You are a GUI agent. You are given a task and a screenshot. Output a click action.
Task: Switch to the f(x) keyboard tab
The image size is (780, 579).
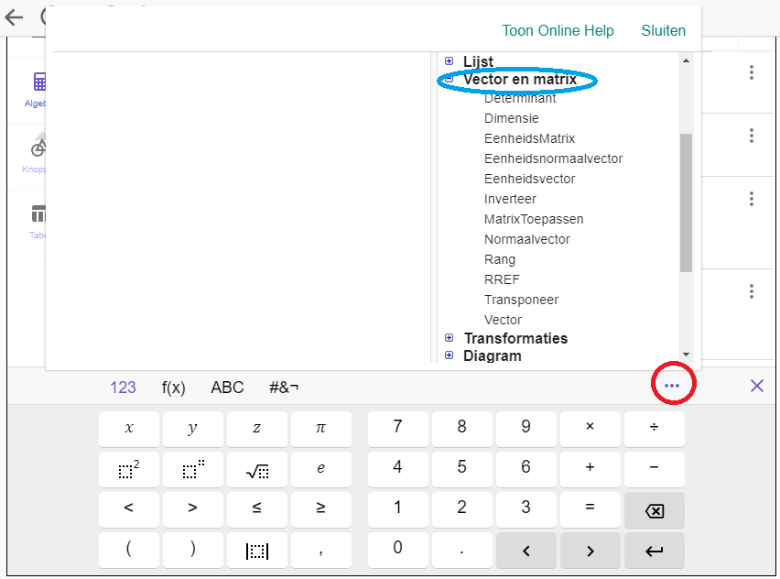173,387
